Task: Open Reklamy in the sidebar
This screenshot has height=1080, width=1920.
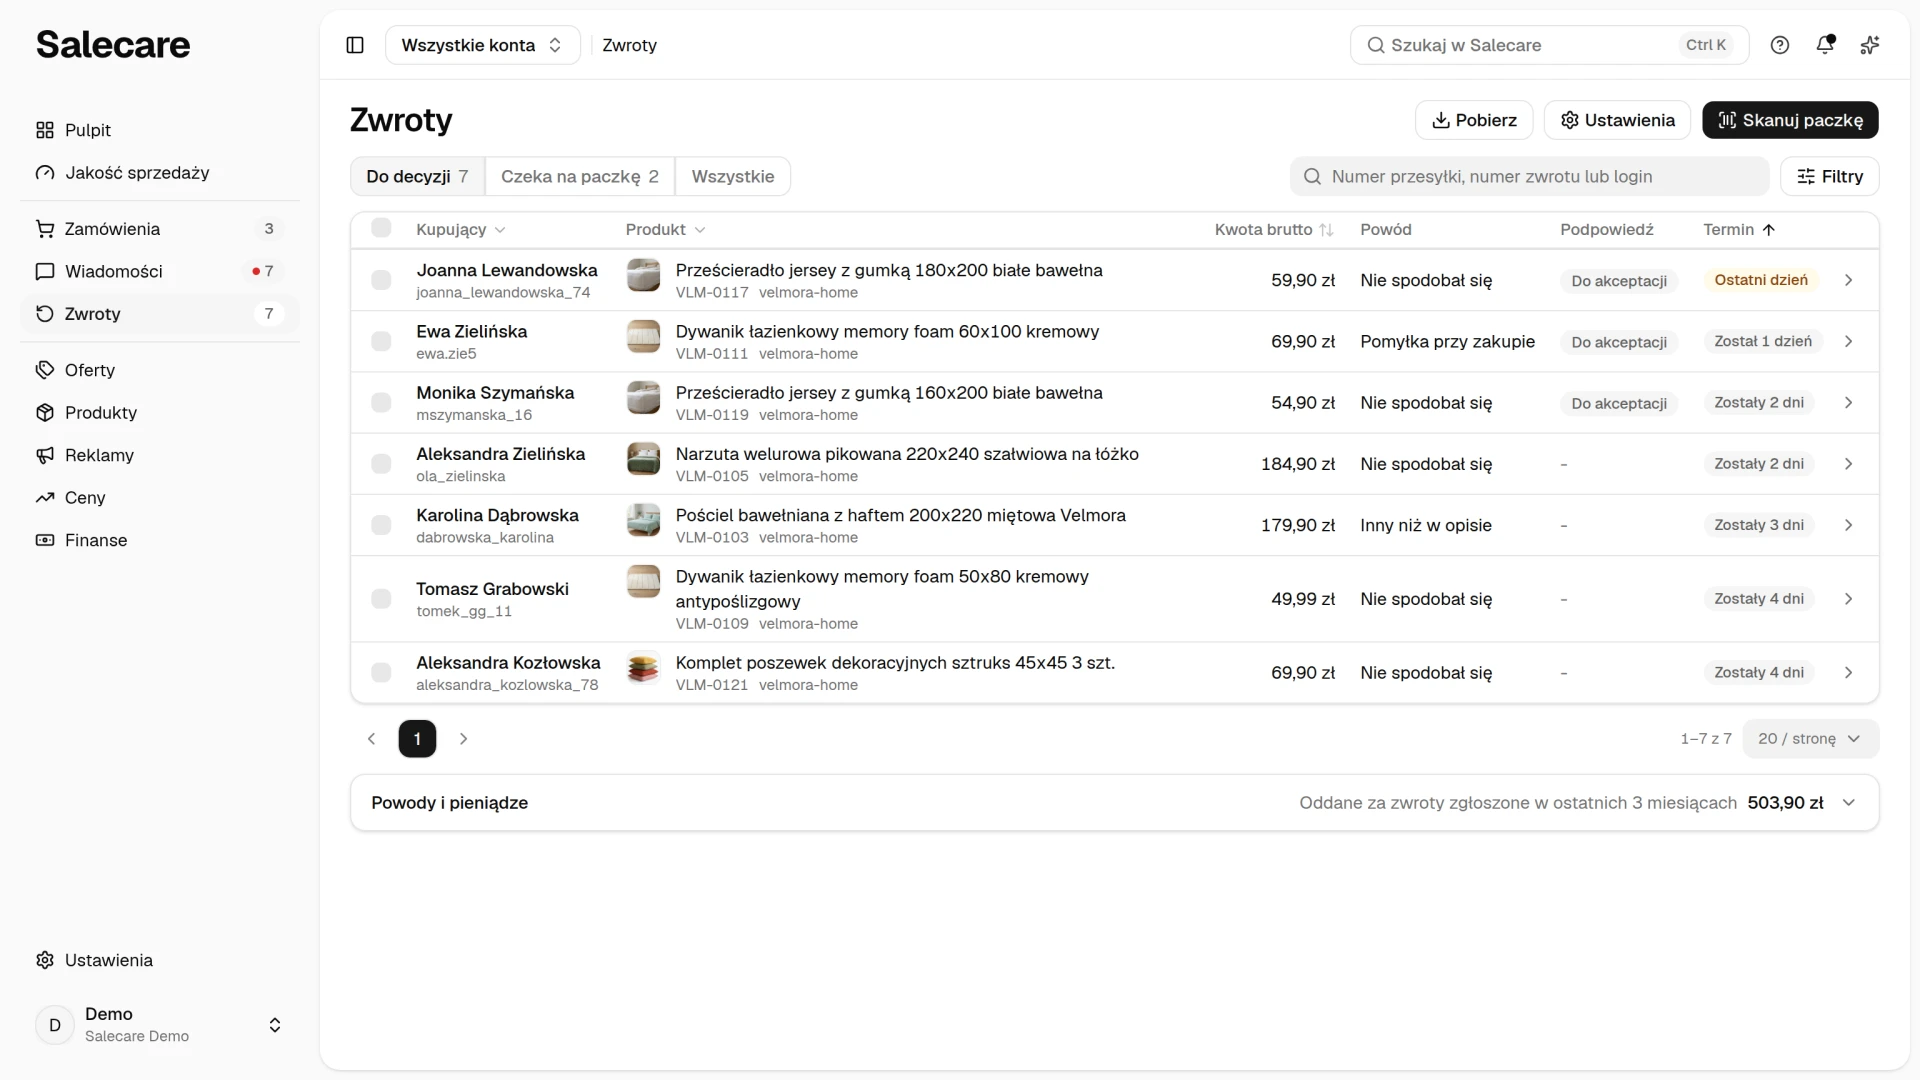Action: coord(160,455)
